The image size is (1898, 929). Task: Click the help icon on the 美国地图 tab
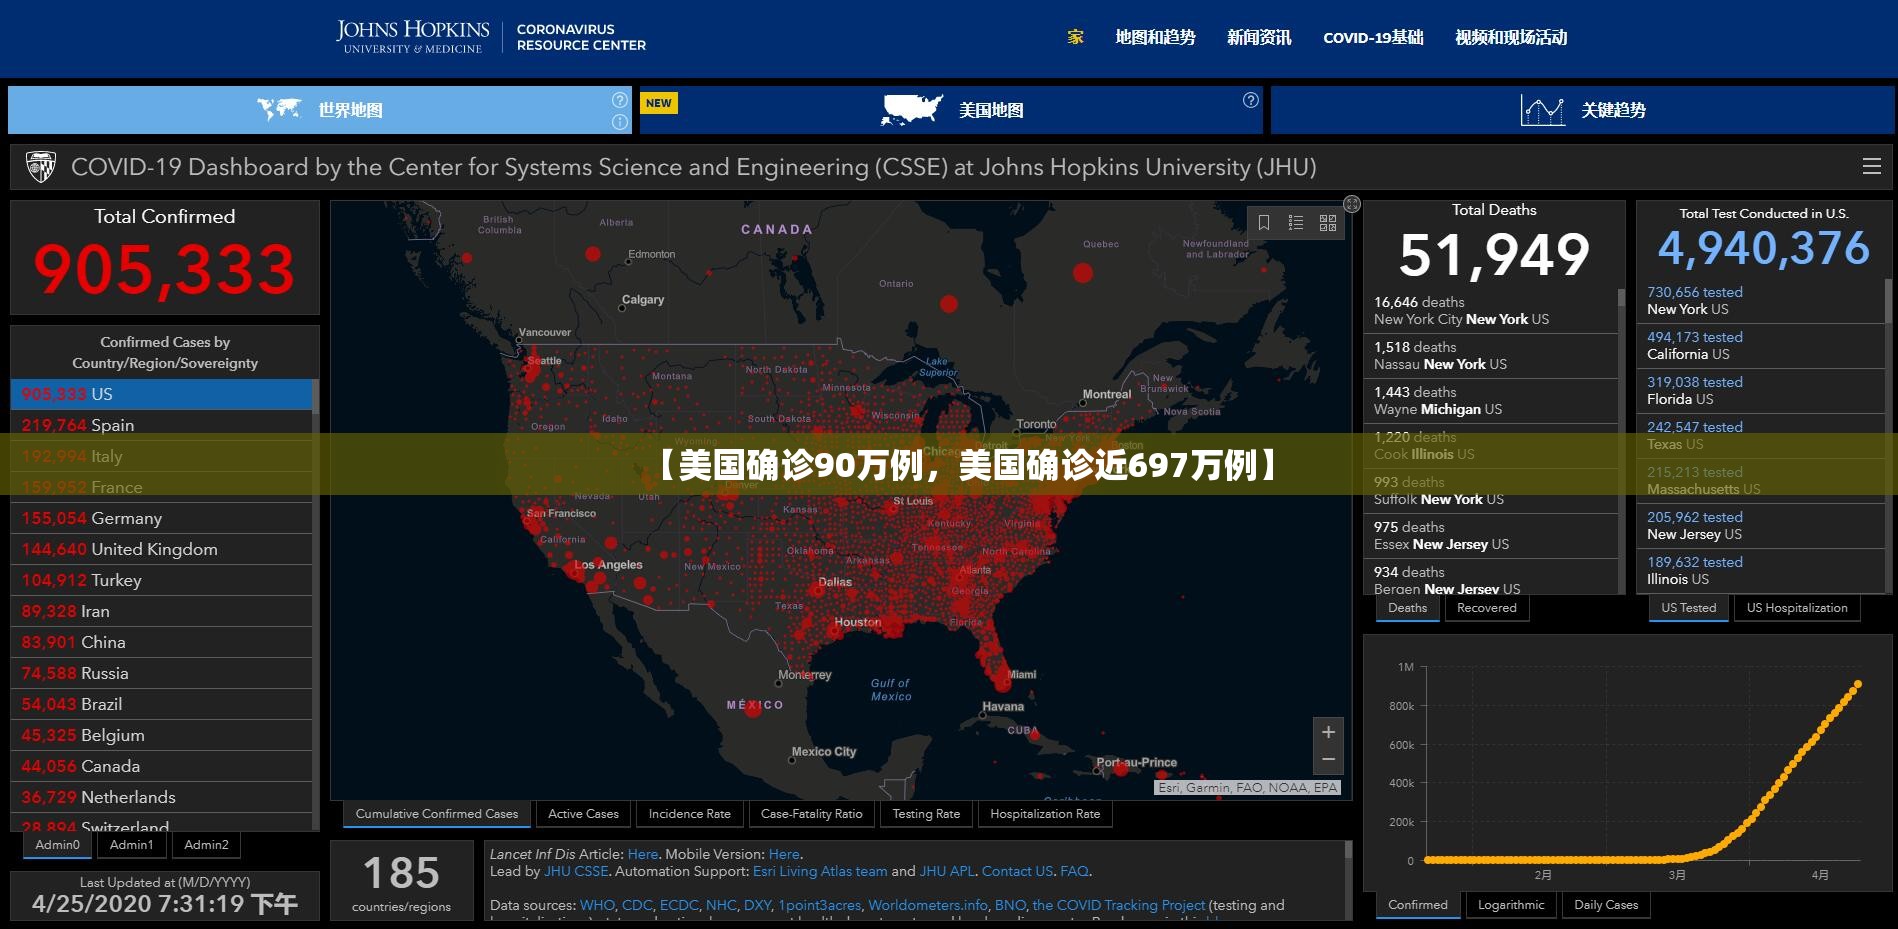1251,100
